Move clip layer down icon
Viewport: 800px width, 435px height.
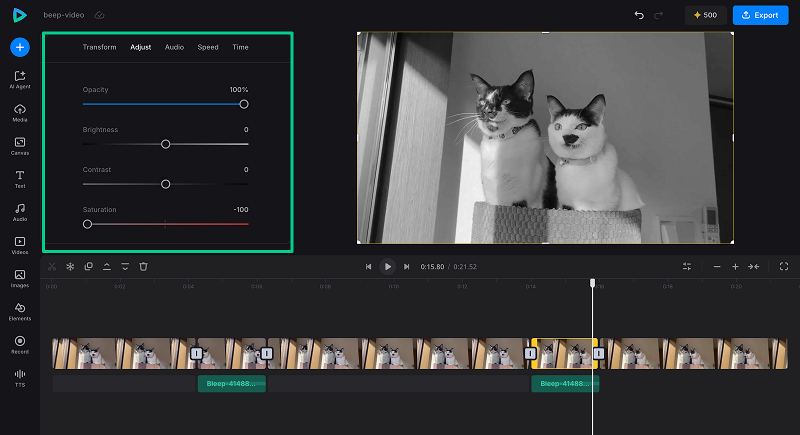click(125, 267)
